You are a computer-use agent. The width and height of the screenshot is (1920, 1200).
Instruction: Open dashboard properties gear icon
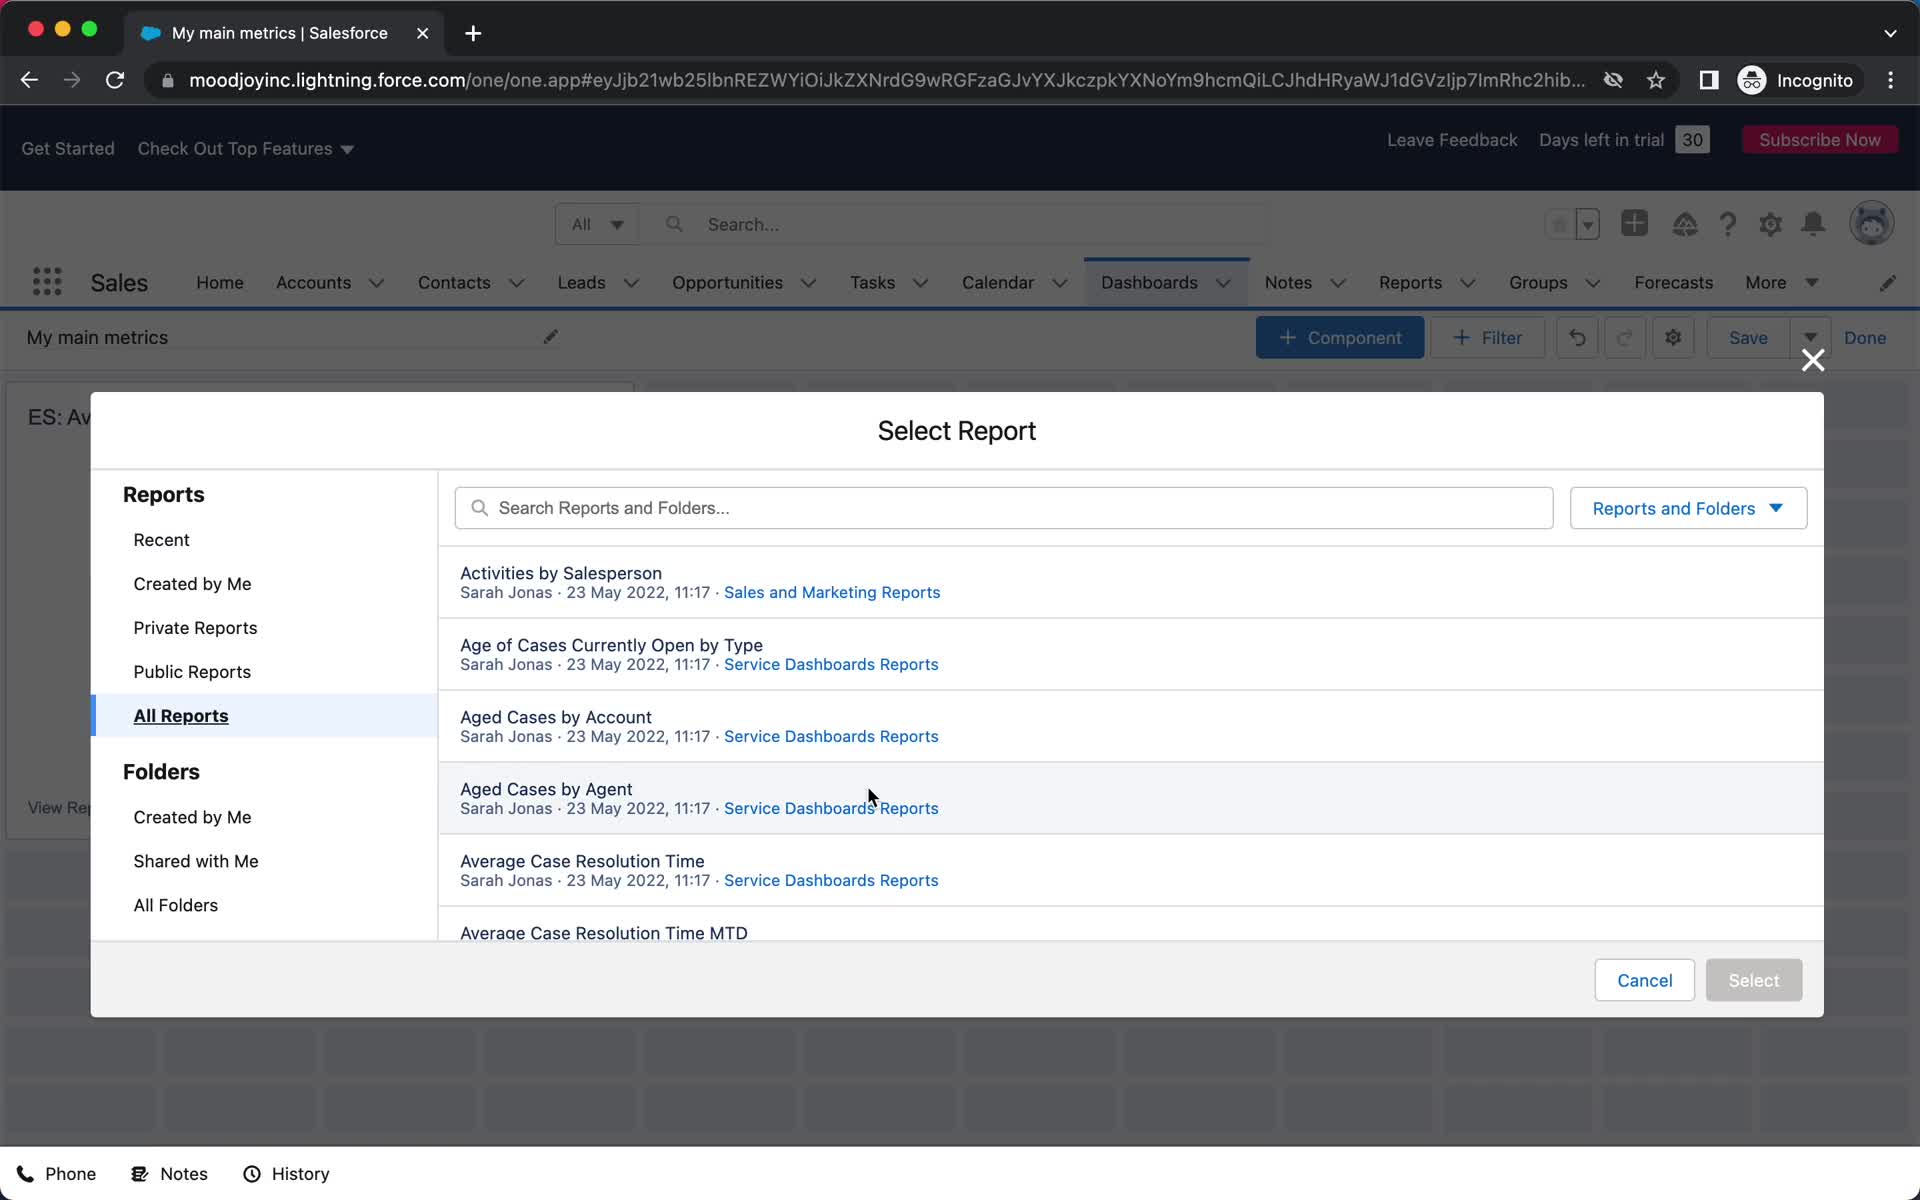coord(1673,338)
